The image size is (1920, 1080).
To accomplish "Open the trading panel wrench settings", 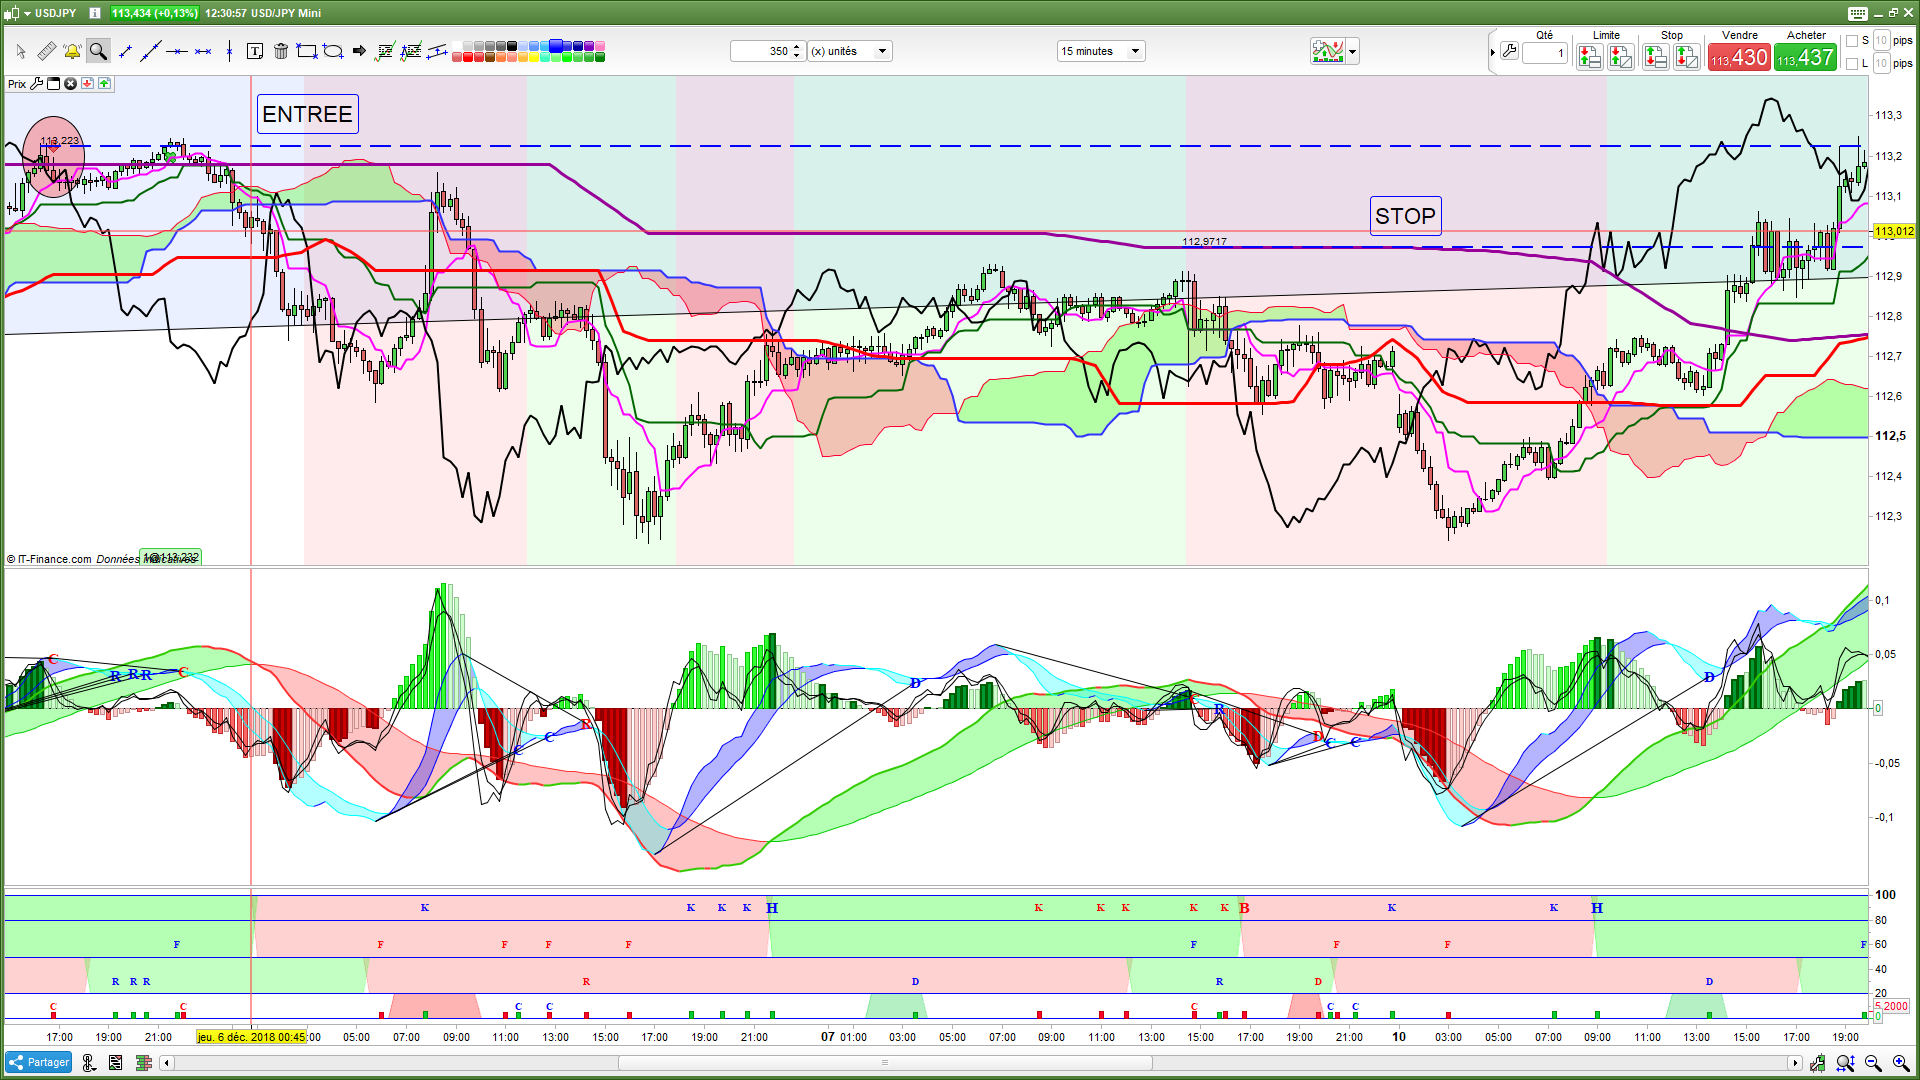I will click(x=1509, y=51).
